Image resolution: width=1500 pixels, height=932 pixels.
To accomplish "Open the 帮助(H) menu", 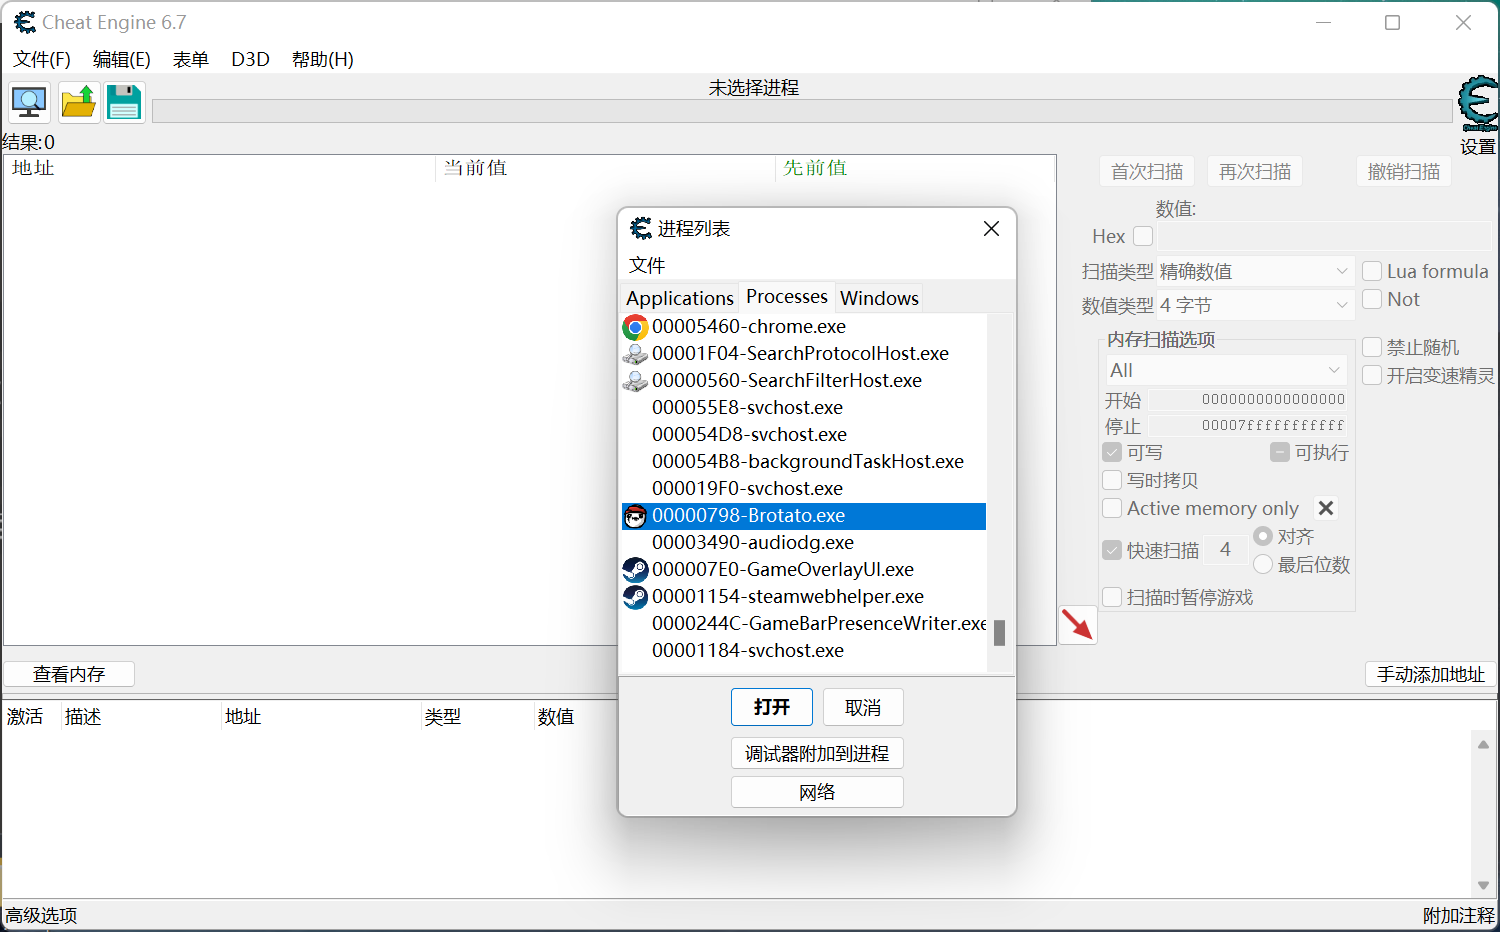I will pos(323,59).
